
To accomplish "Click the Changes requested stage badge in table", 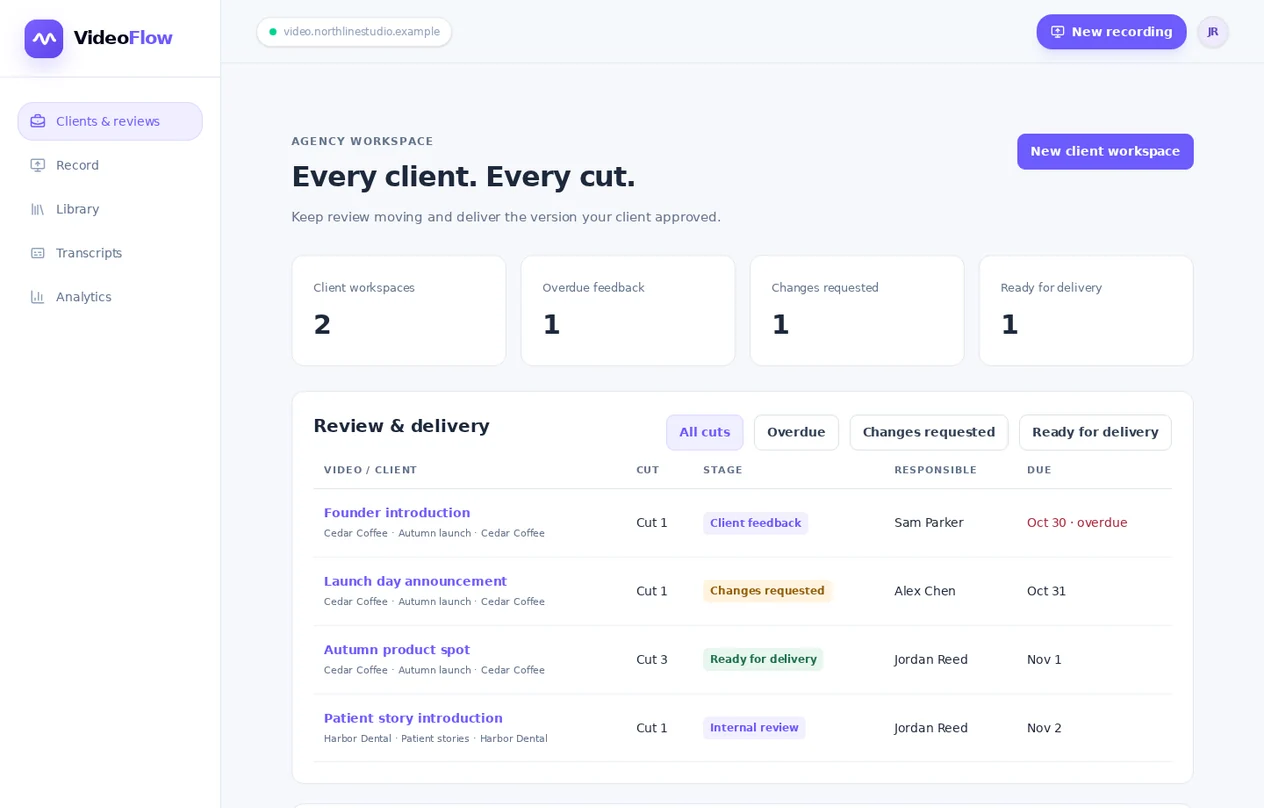I will click(x=767, y=591).
